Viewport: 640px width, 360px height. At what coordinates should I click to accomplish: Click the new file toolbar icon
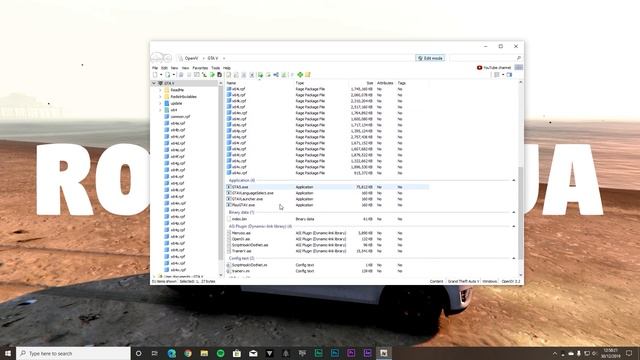tap(155, 75)
